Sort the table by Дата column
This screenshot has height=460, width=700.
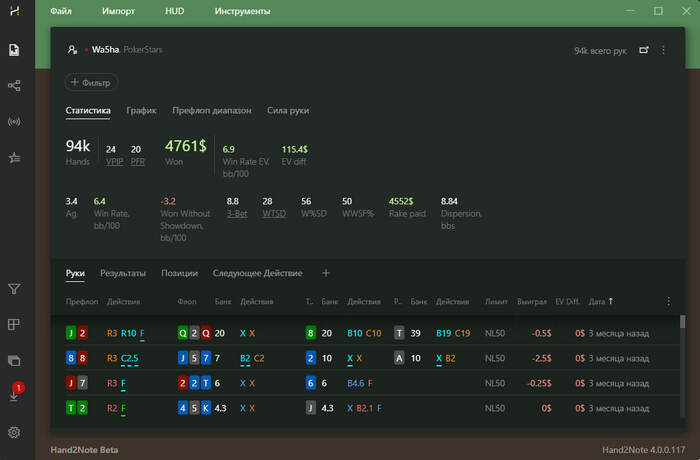pyautogui.click(x=597, y=300)
